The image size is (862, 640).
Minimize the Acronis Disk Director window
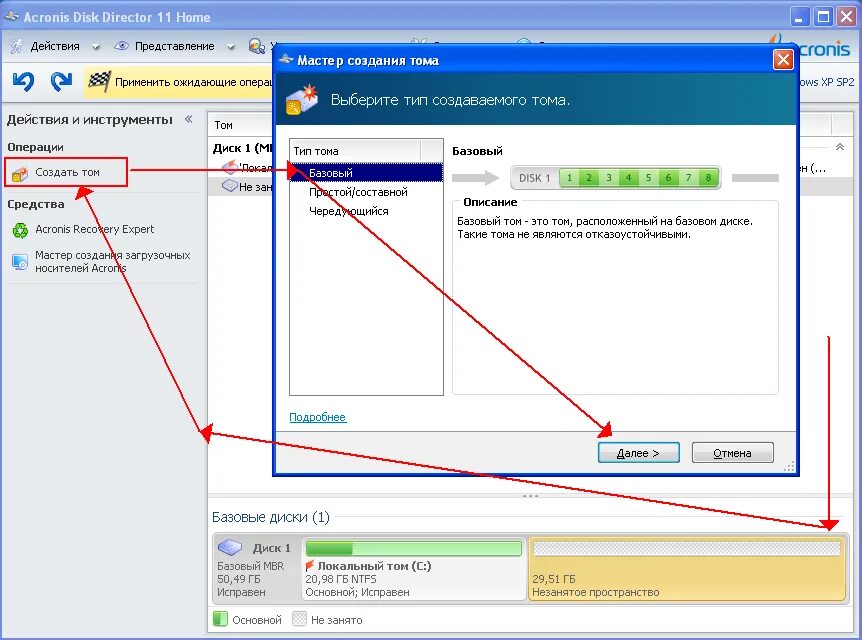[x=800, y=17]
